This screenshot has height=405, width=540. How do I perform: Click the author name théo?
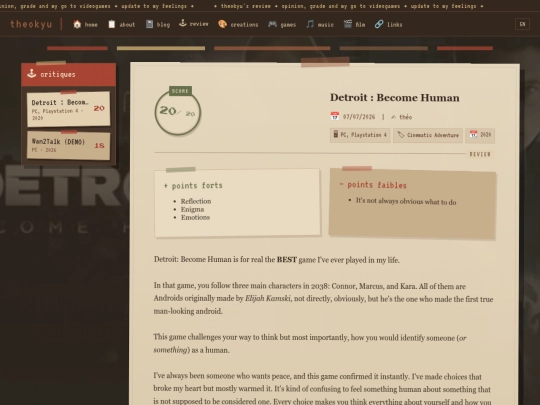tap(405, 117)
